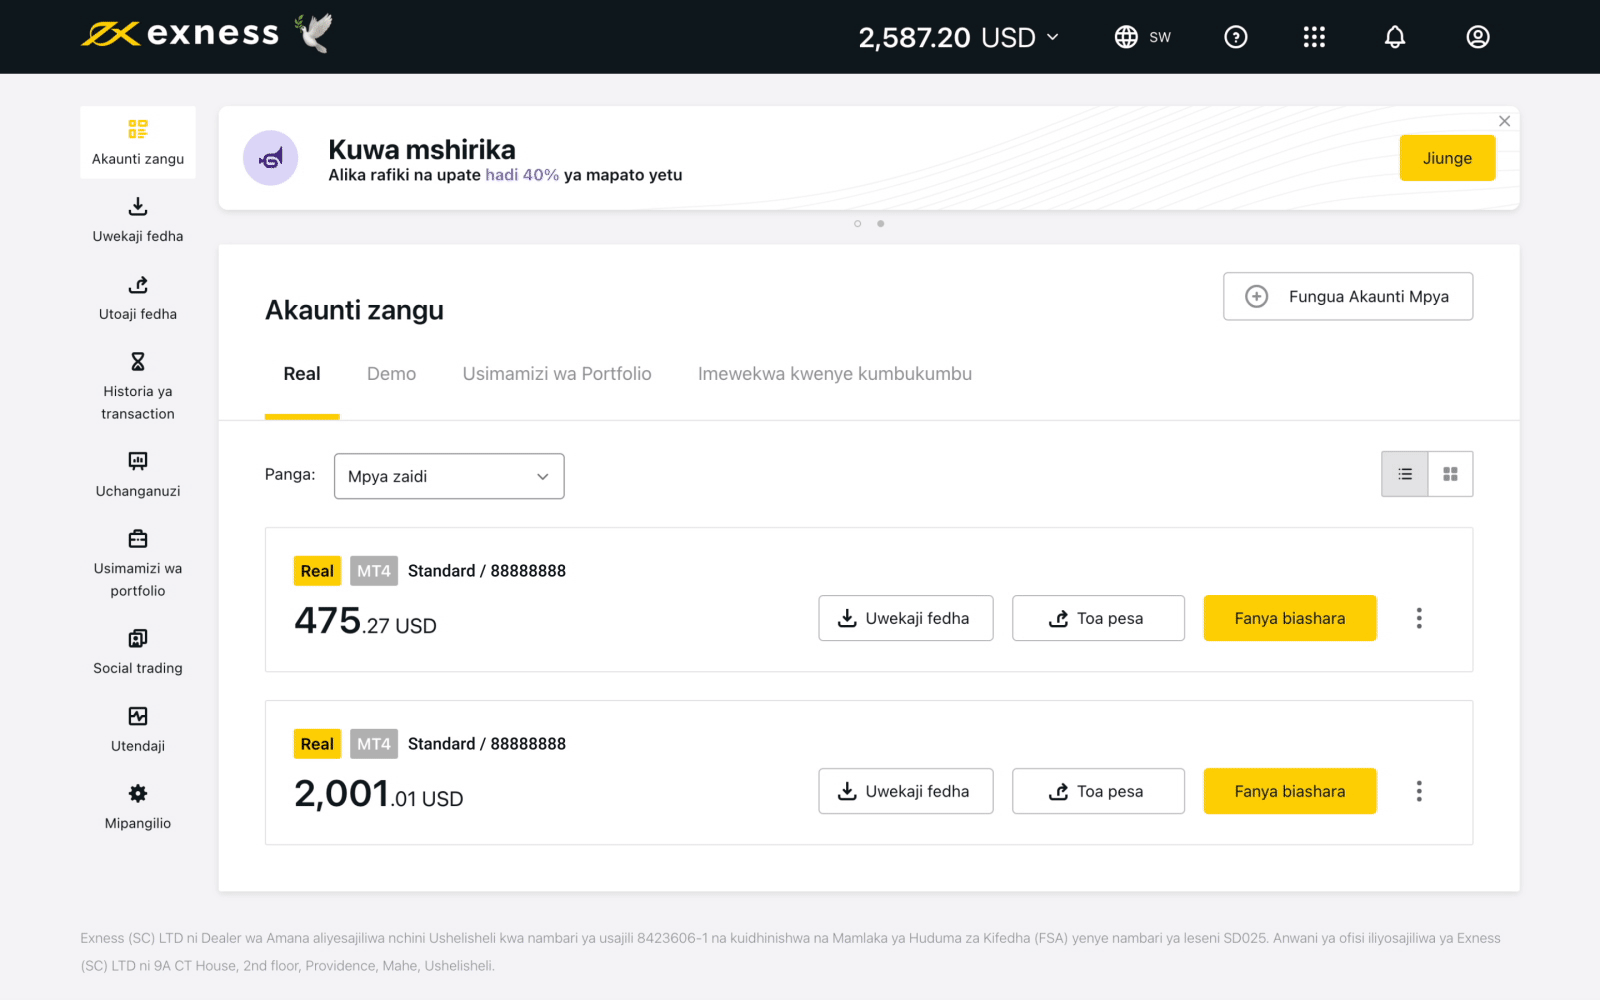This screenshot has height=1000, width=1600.
Task: Click Fungua Akaunti Mpya button
Action: click(1348, 296)
